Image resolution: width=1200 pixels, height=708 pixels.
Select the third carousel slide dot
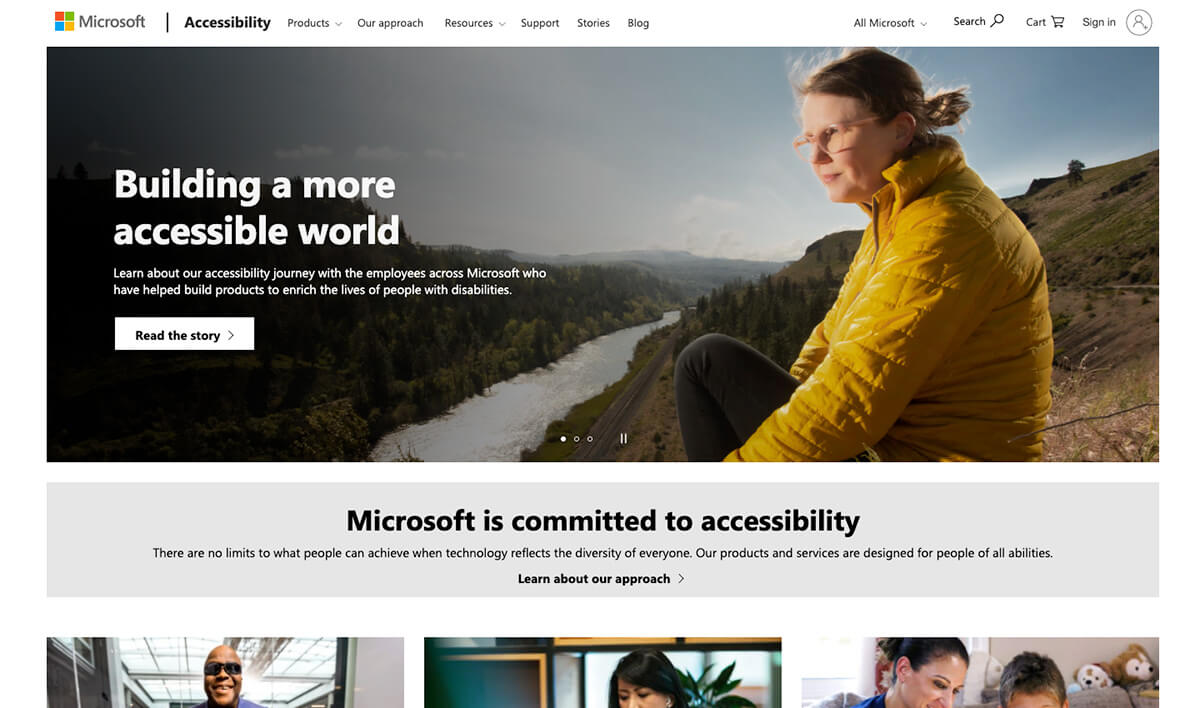pyautogui.click(x=590, y=438)
